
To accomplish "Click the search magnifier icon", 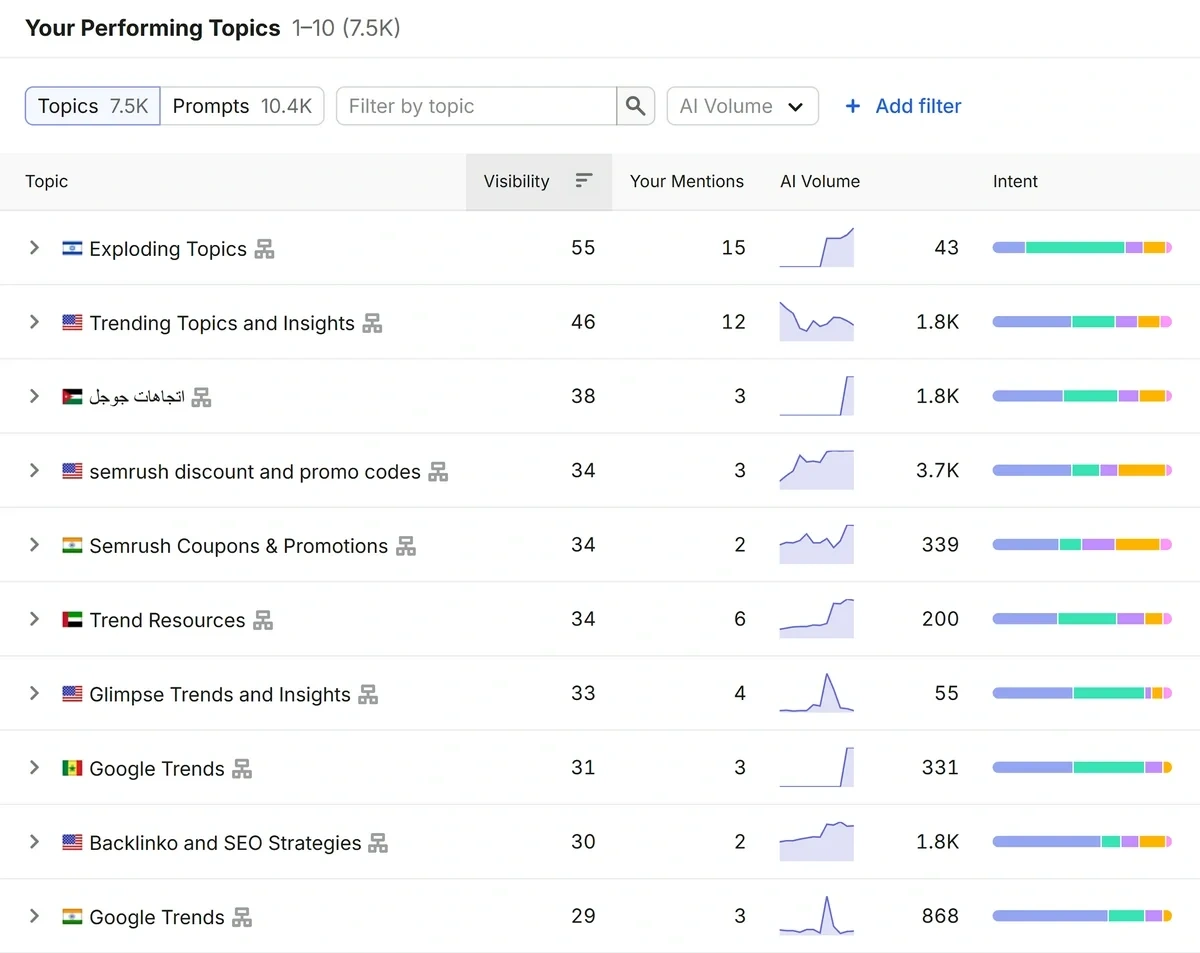I will (x=636, y=106).
